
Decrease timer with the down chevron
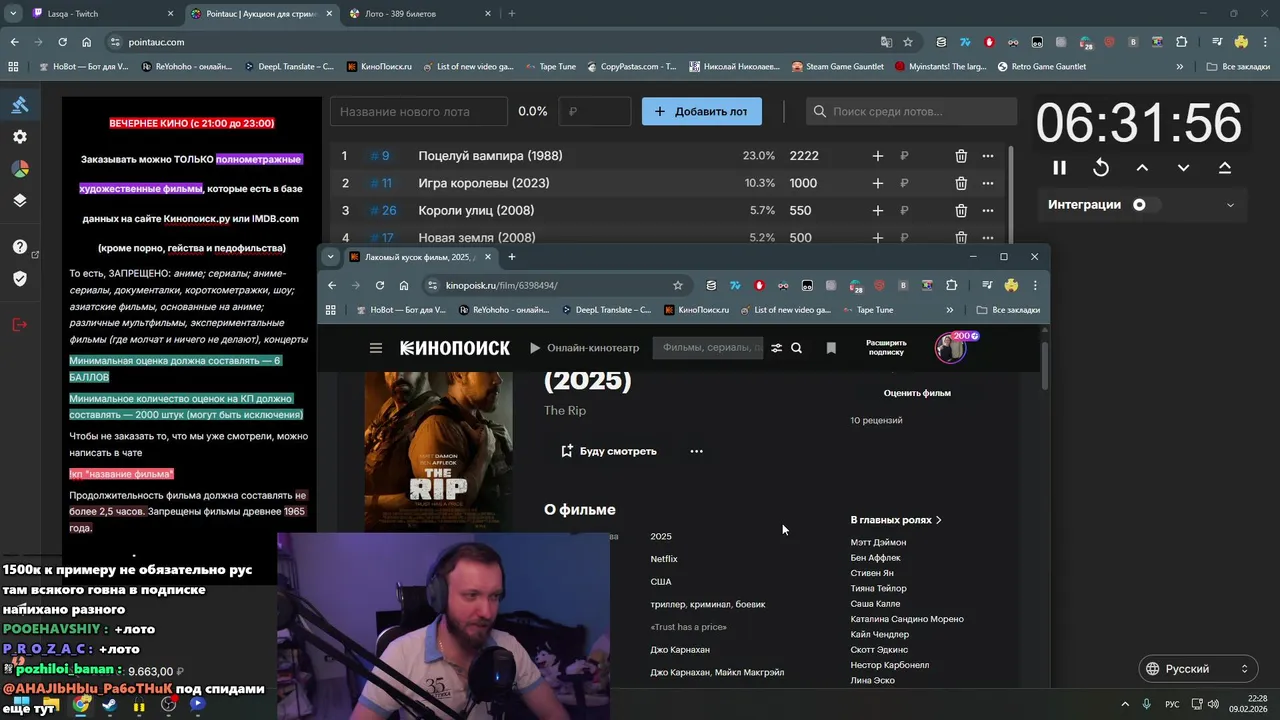pyautogui.click(x=1183, y=168)
